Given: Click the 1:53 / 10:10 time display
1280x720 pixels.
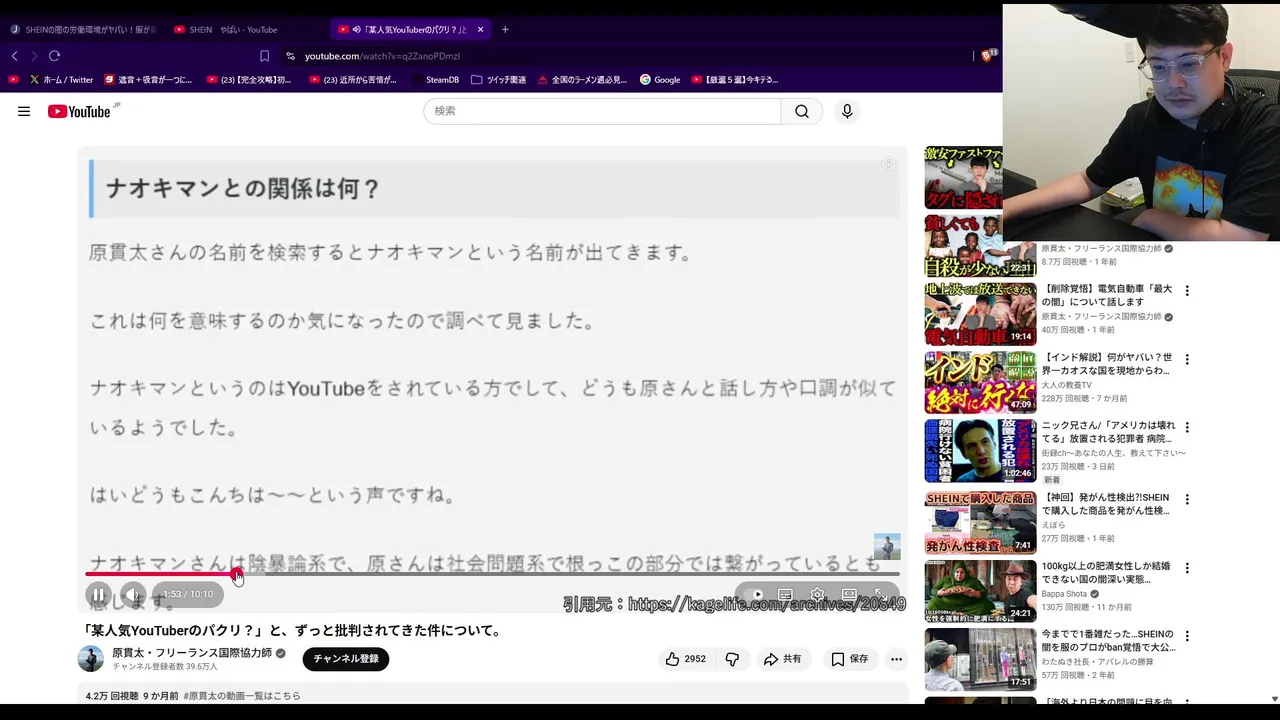Looking at the screenshot, I should pos(188,594).
